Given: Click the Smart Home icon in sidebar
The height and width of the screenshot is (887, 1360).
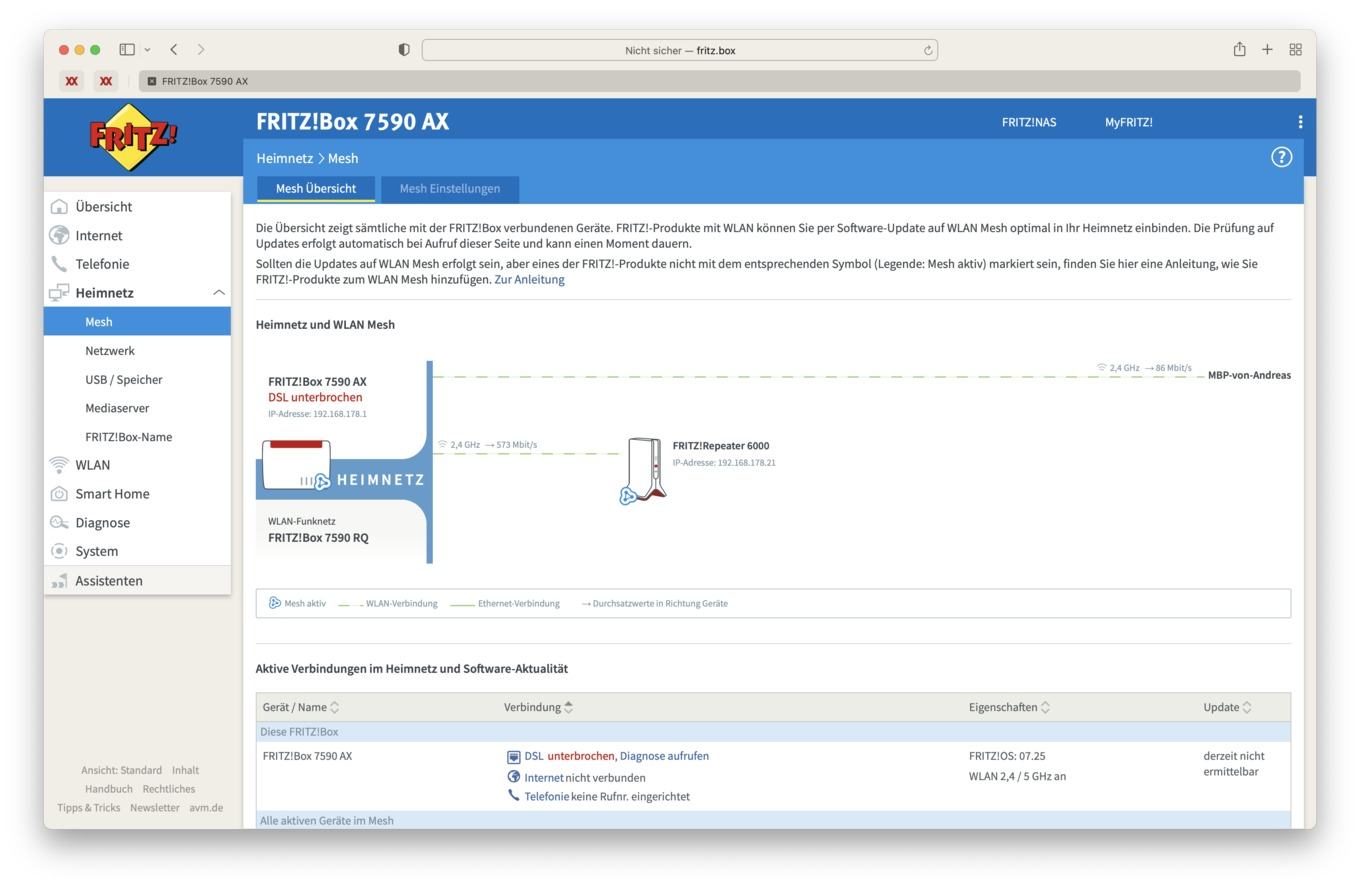Looking at the screenshot, I should [x=59, y=494].
